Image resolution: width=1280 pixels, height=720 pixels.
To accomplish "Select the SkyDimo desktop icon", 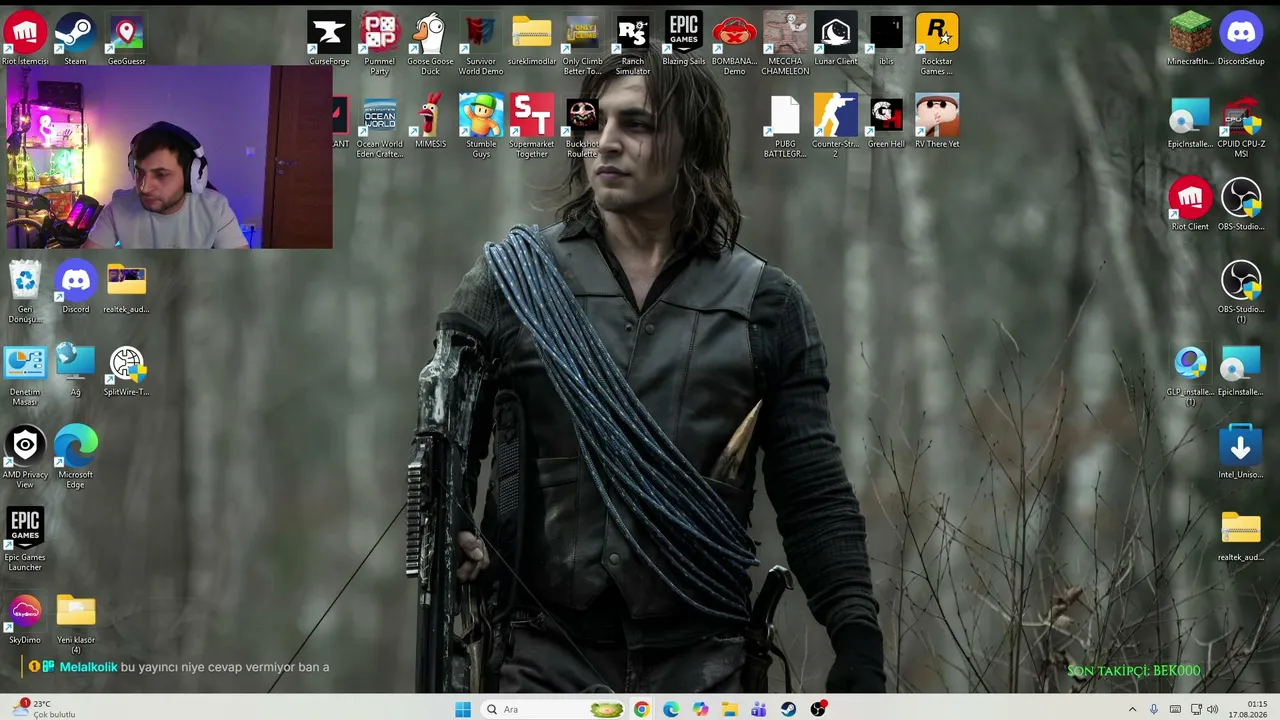I will [25, 618].
